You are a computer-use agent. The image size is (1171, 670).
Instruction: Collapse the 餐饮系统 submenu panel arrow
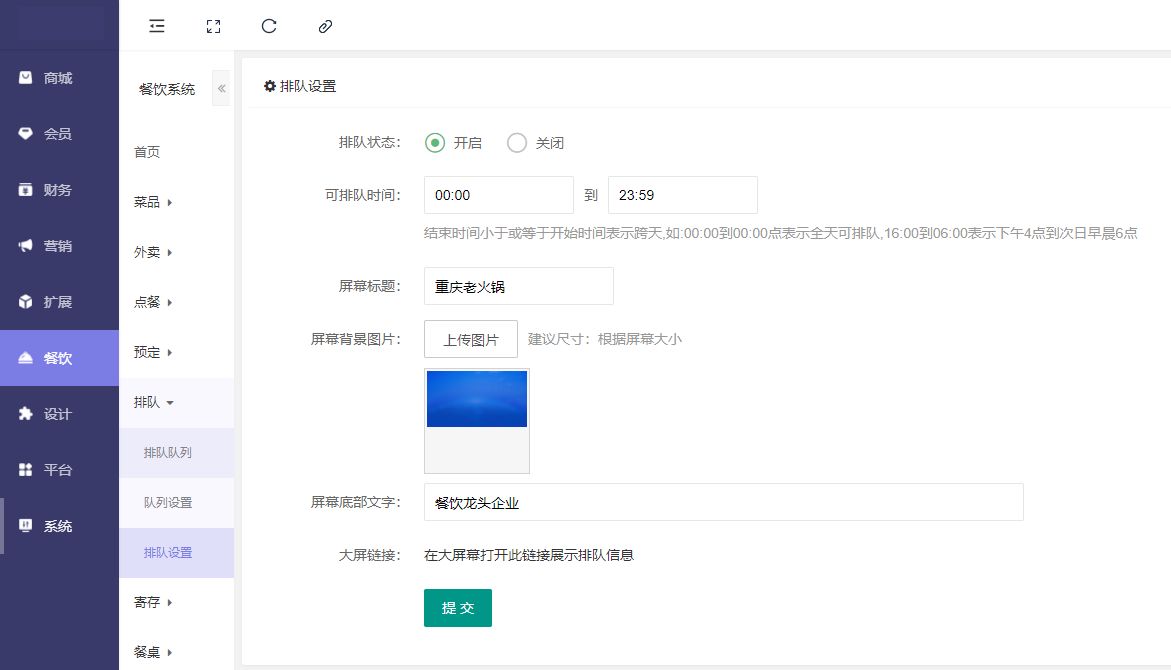point(221,89)
